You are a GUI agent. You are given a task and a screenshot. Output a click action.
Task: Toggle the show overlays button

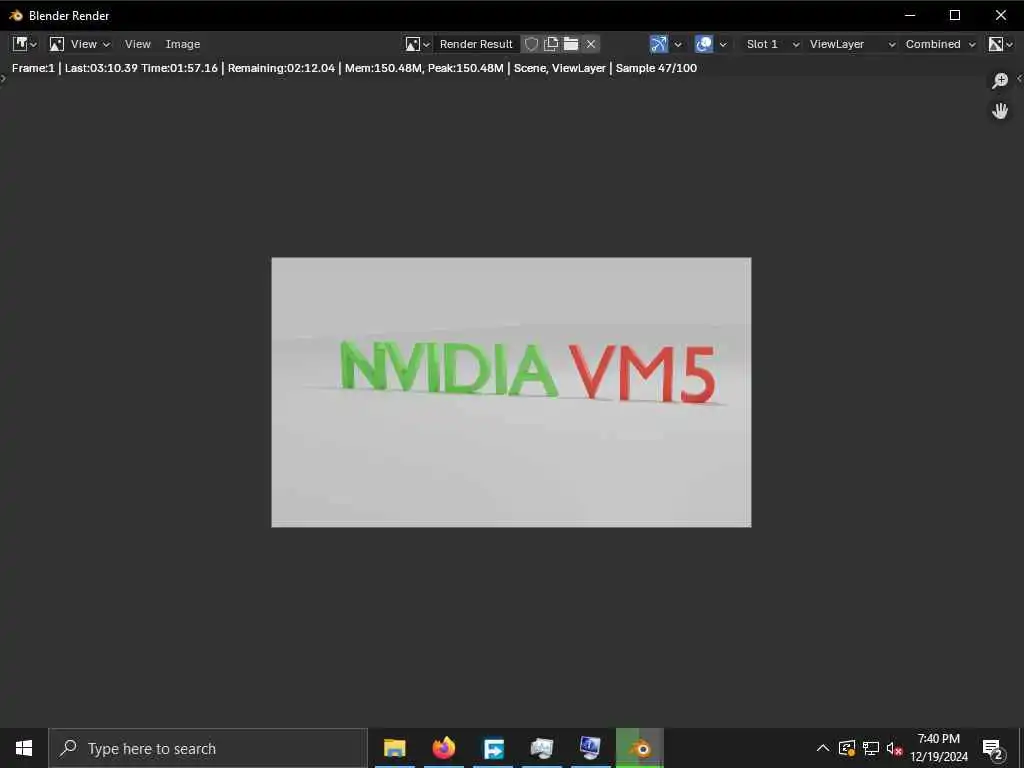pos(703,44)
